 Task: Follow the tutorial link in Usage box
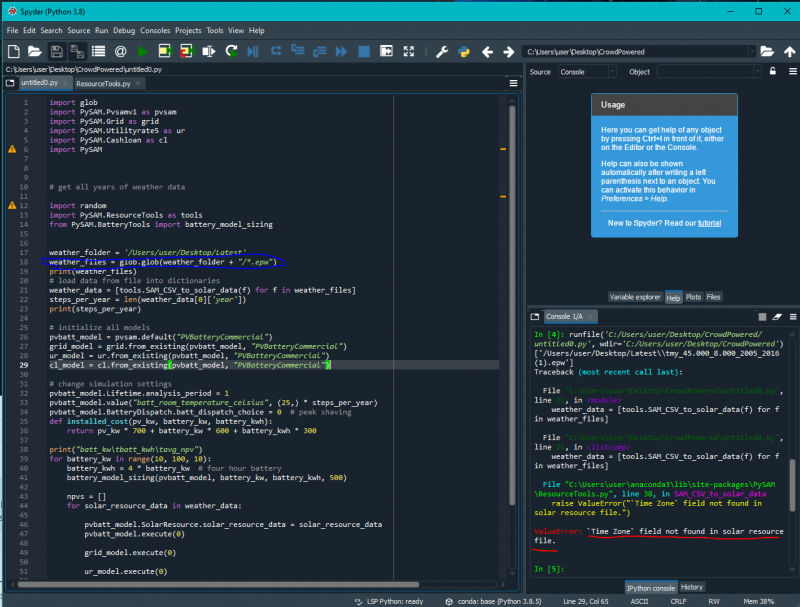click(709, 222)
